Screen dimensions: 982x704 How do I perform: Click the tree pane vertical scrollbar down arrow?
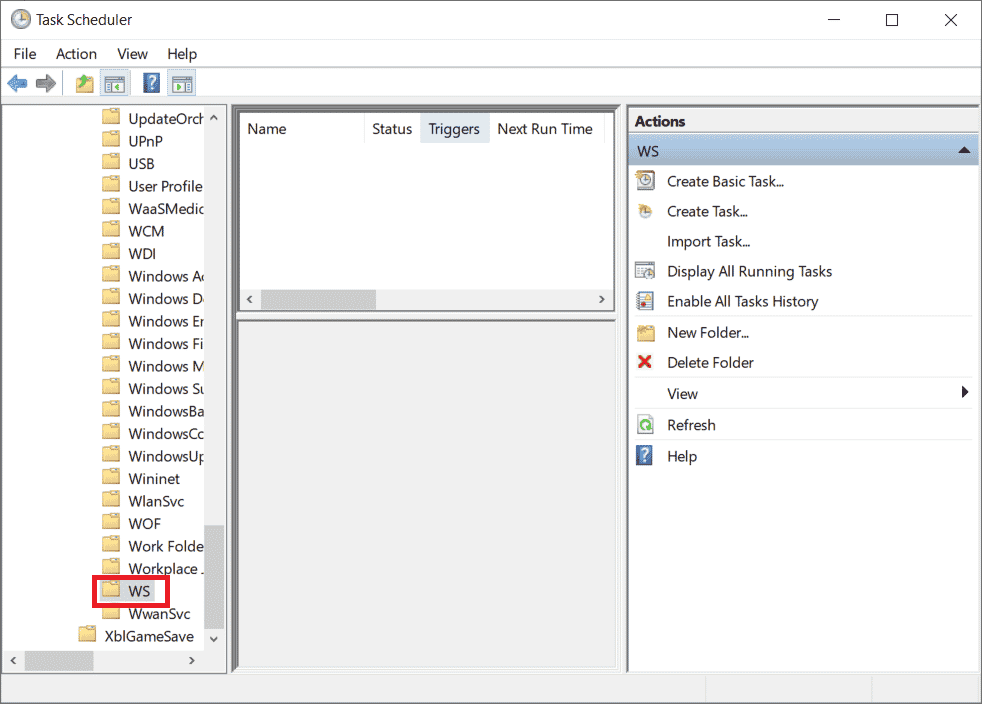tap(214, 639)
